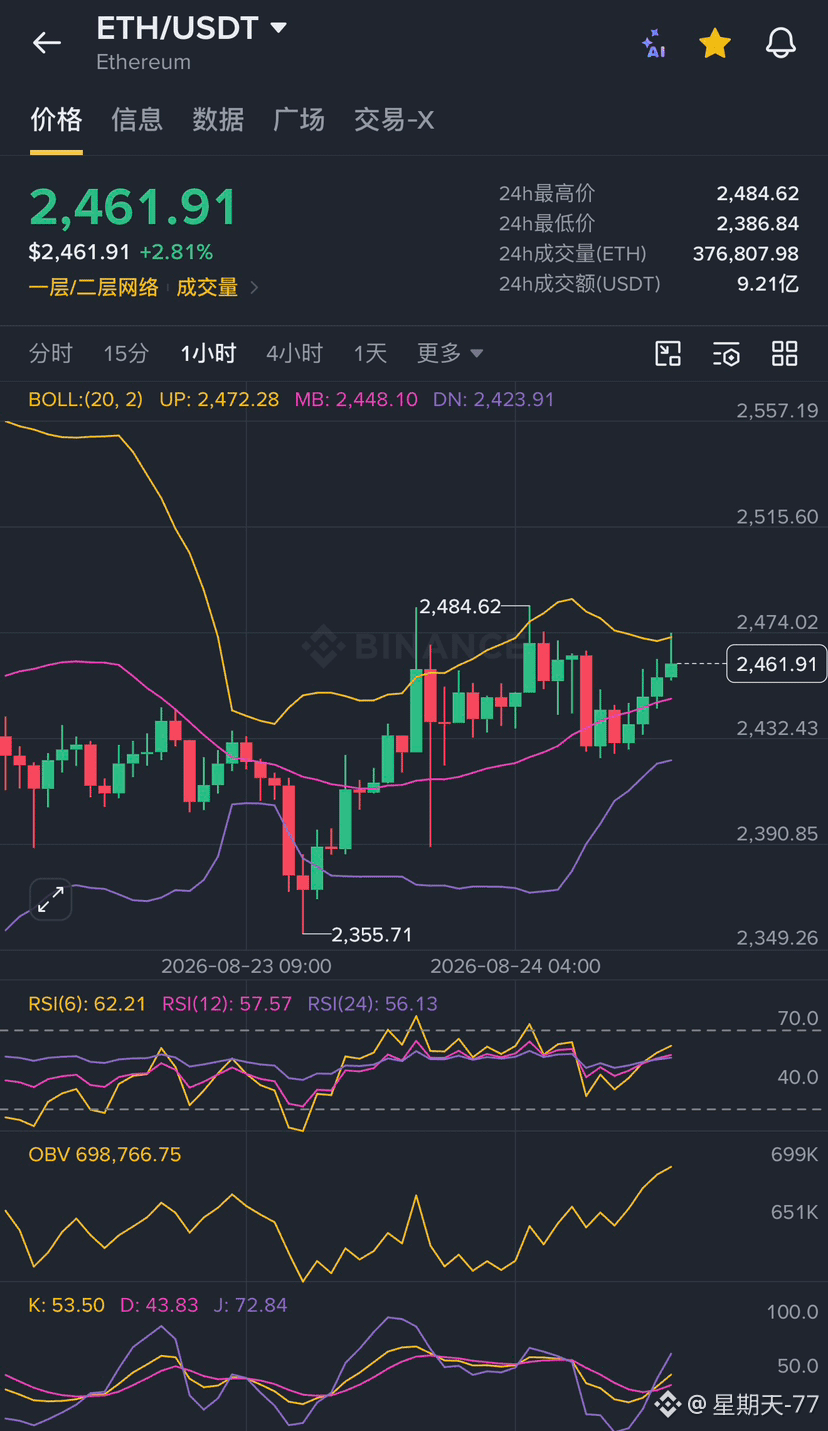Tap the large 2,461.91 price
This screenshot has width=828, height=1431.
pos(133,208)
